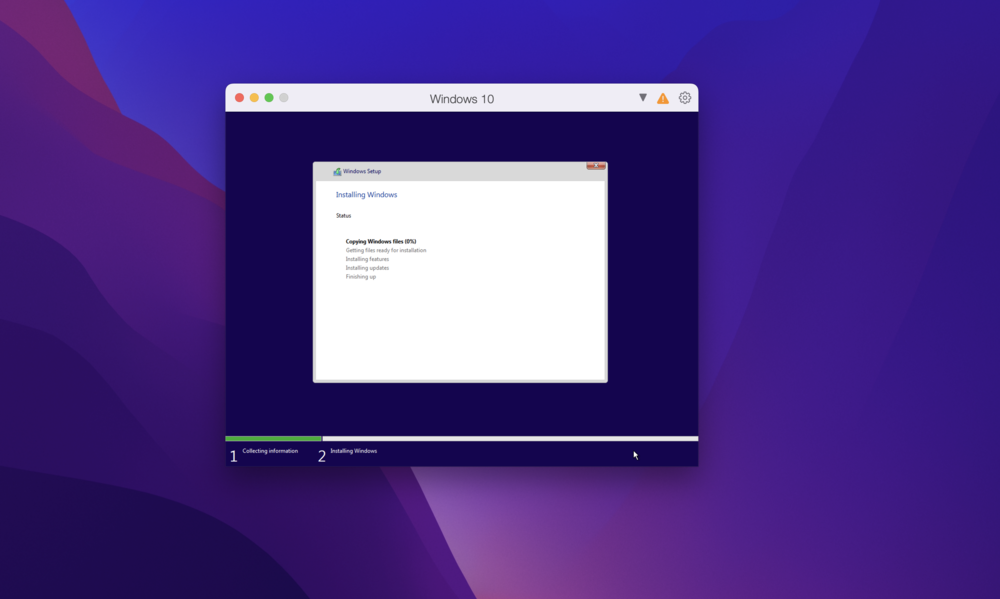The width and height of the screenshot is (1000, 599).
Task: Open the Parallels warning triangle alert
Action: (663, 98)
